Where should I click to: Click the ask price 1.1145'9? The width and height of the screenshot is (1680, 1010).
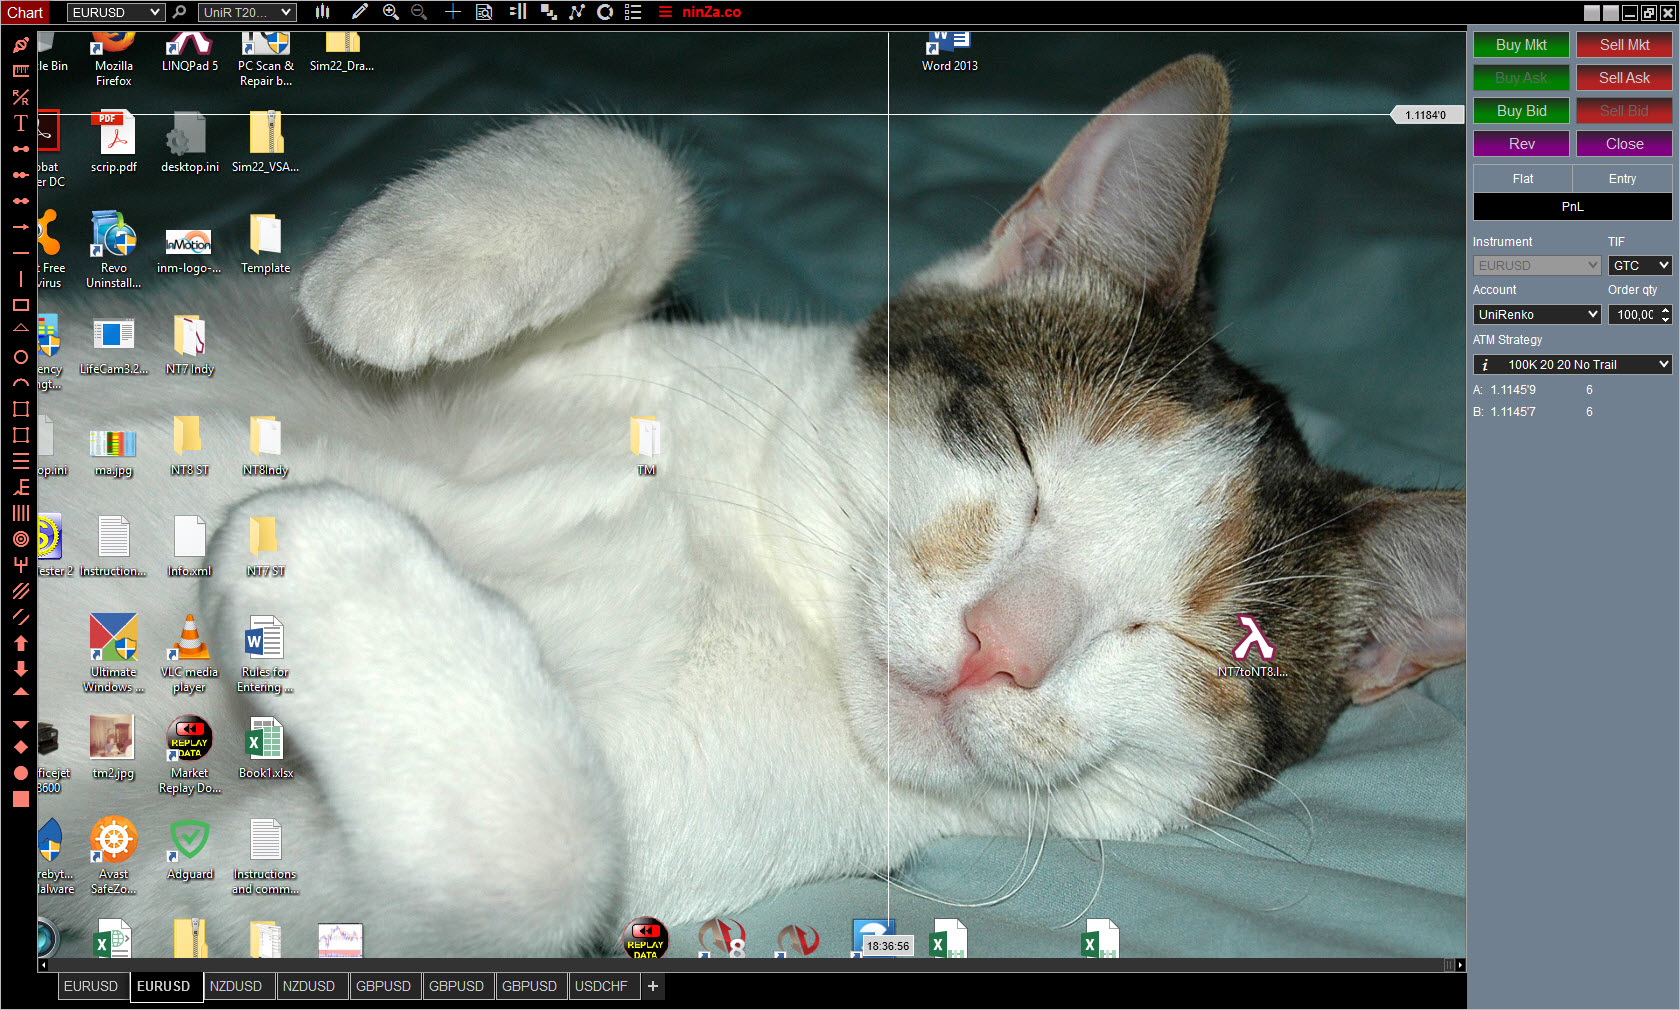click(1513, 390)
